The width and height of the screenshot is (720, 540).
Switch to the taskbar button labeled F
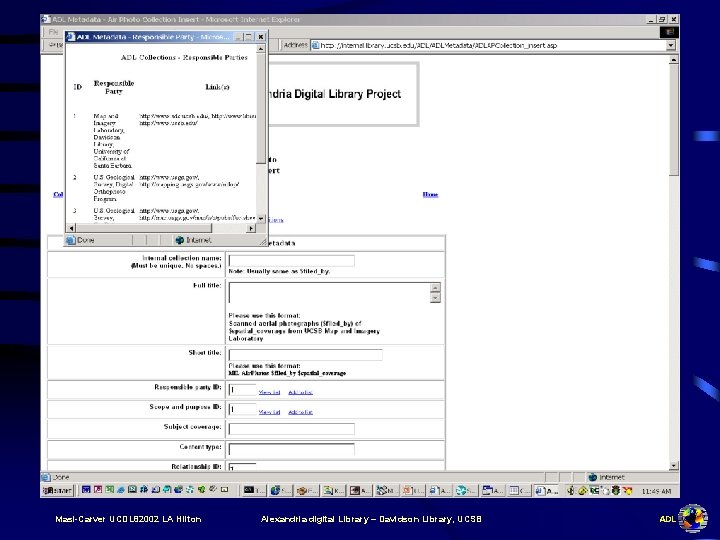[x=307, y=490]
